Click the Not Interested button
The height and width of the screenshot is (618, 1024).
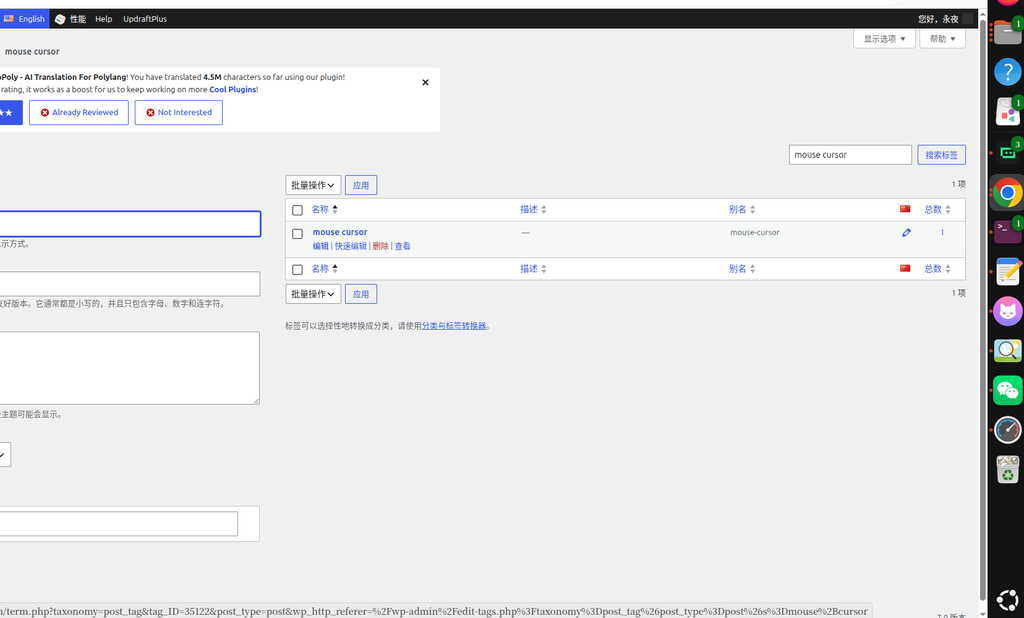(178, 112)
